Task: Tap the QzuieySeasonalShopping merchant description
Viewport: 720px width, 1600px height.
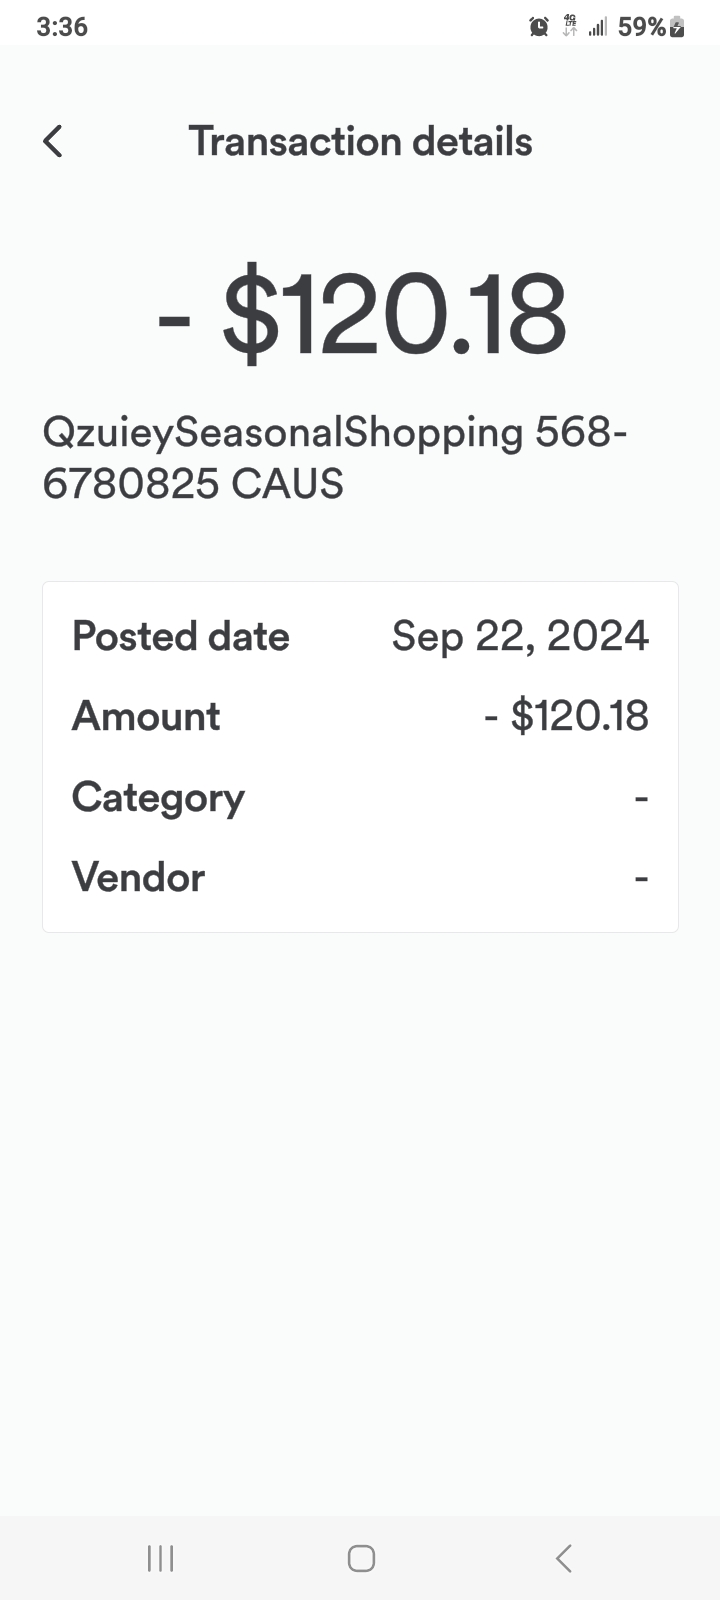Action: point(335,458)
